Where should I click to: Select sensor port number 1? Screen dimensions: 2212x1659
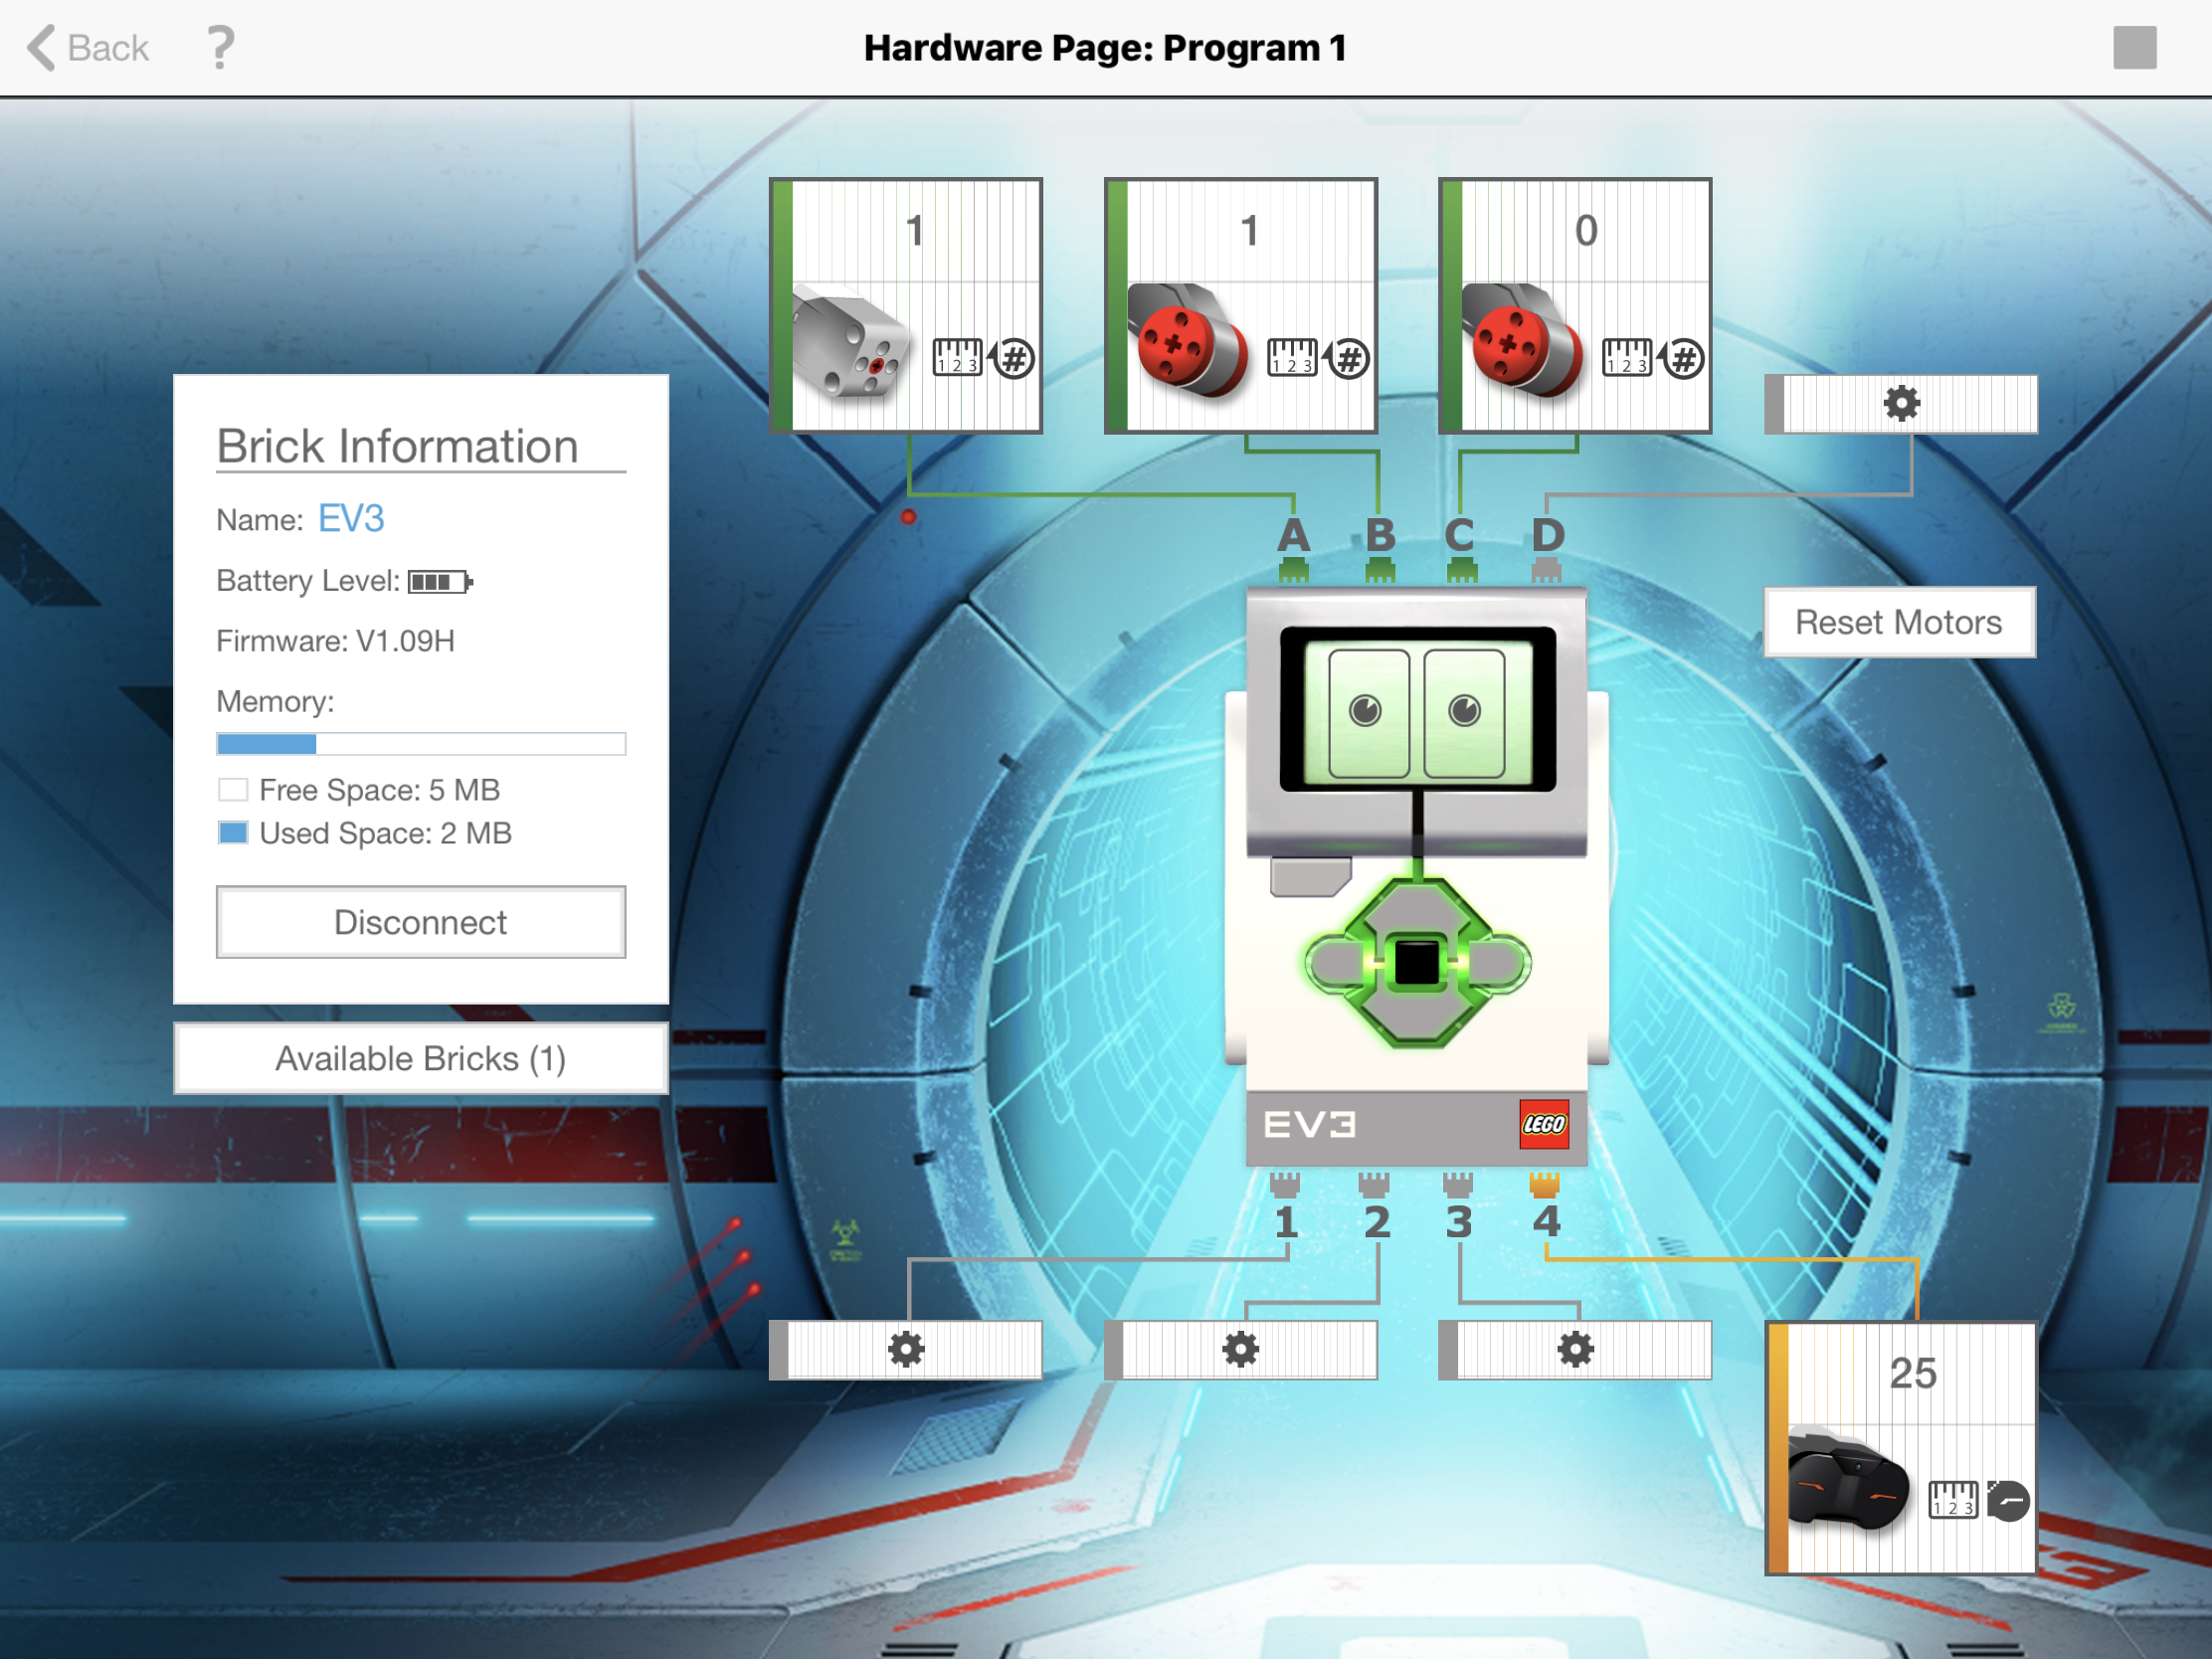(x=1286, y=1222)
